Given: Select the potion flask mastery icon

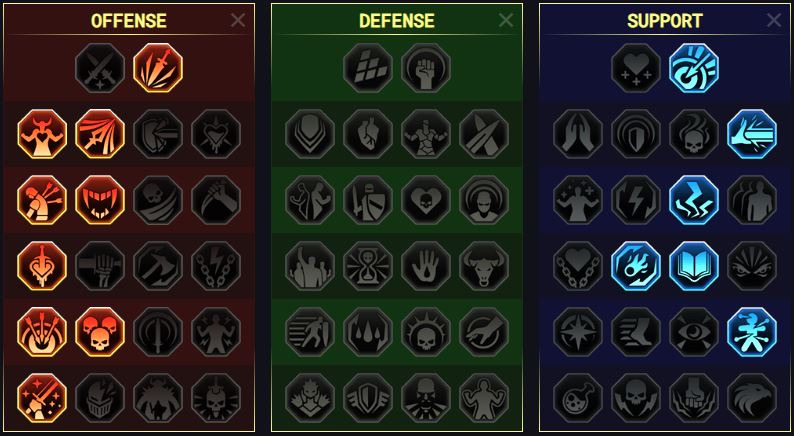Looking at the screenshot, I should click(x=578, y=398).
